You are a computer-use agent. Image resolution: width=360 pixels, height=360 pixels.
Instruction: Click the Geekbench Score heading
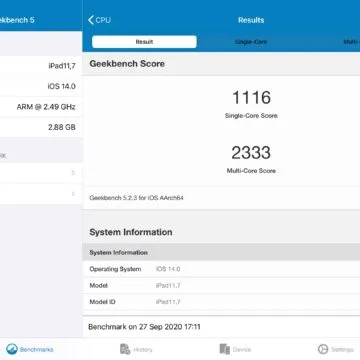[127, 64]
